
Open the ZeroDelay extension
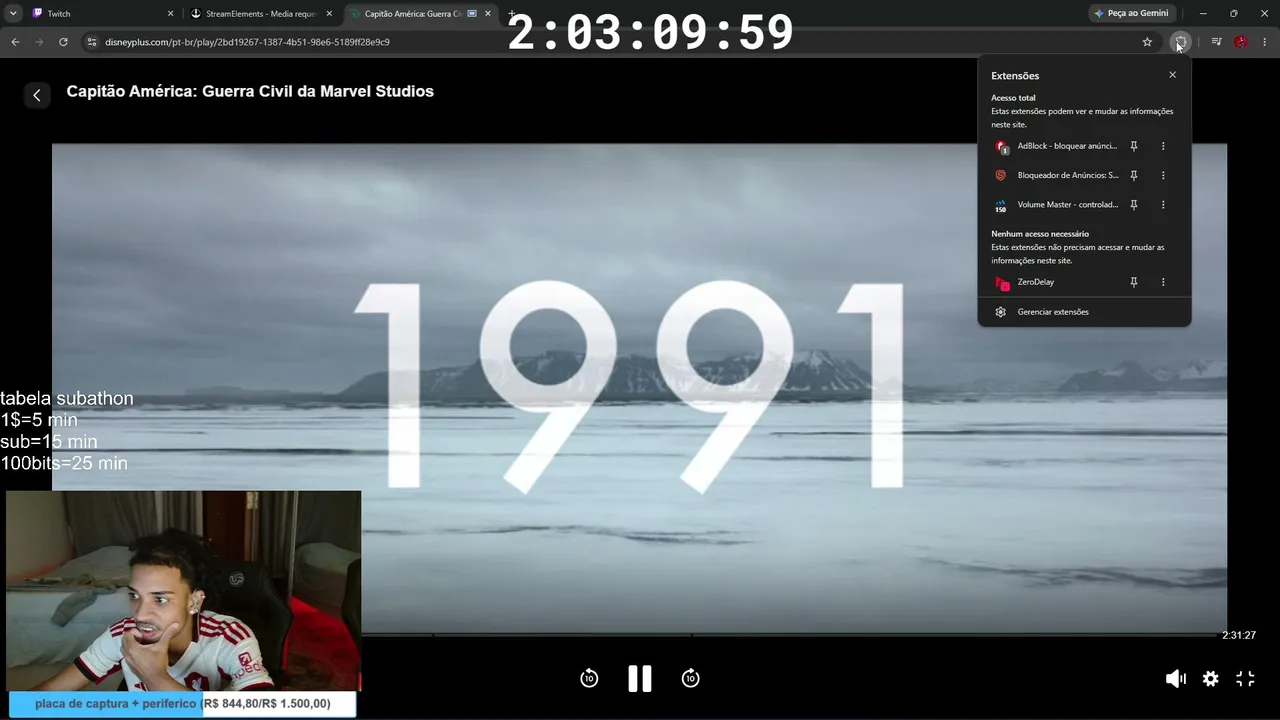click(1056, 282)
